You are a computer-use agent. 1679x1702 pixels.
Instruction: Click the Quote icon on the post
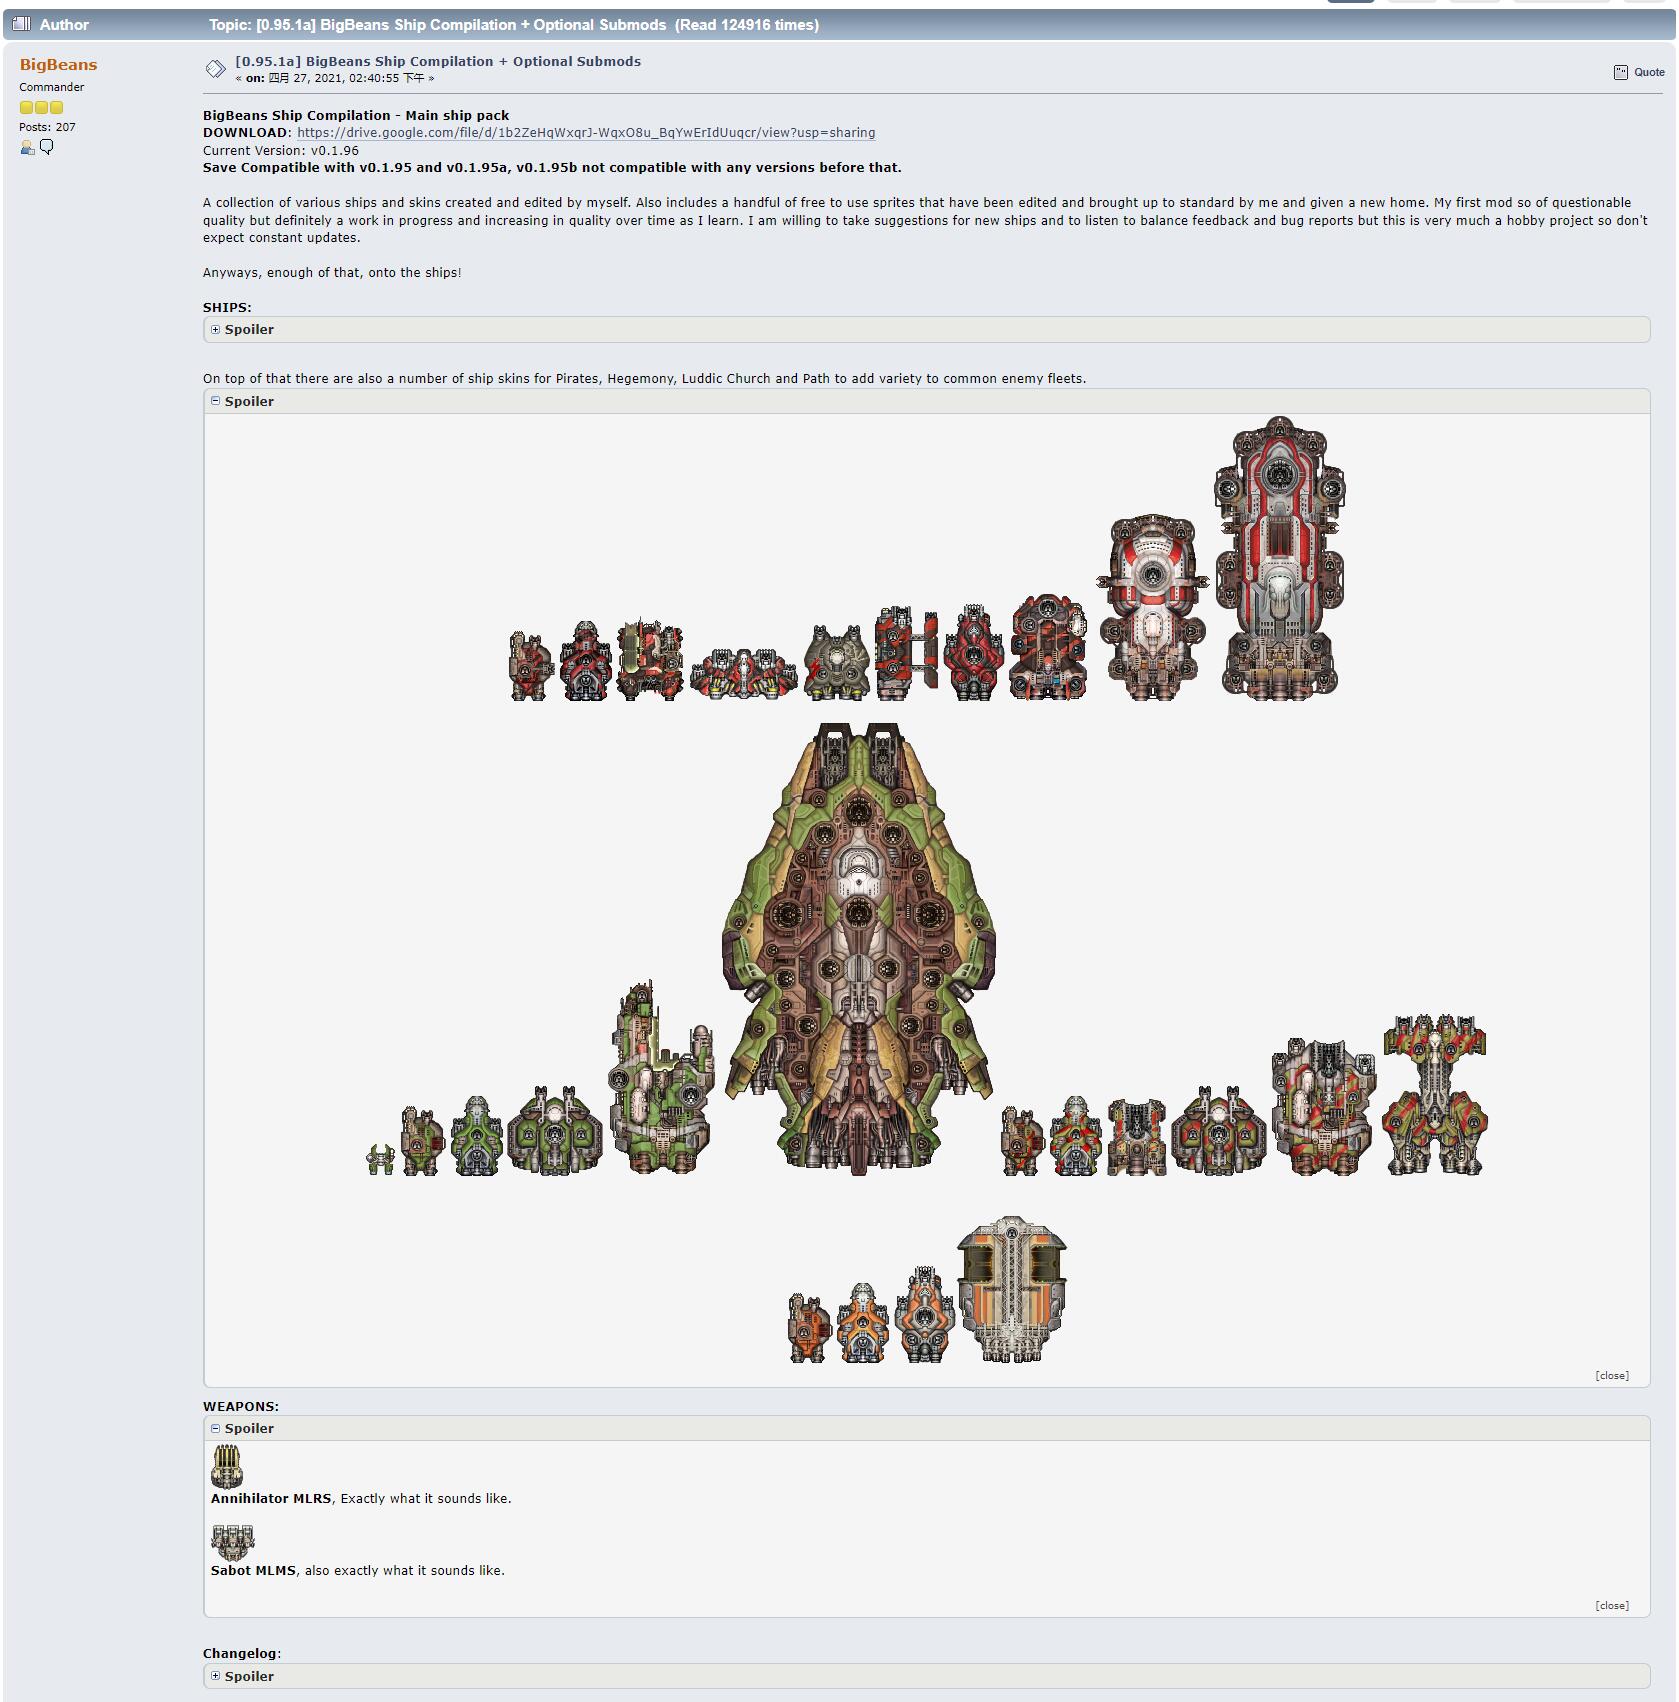(1620, 72)
